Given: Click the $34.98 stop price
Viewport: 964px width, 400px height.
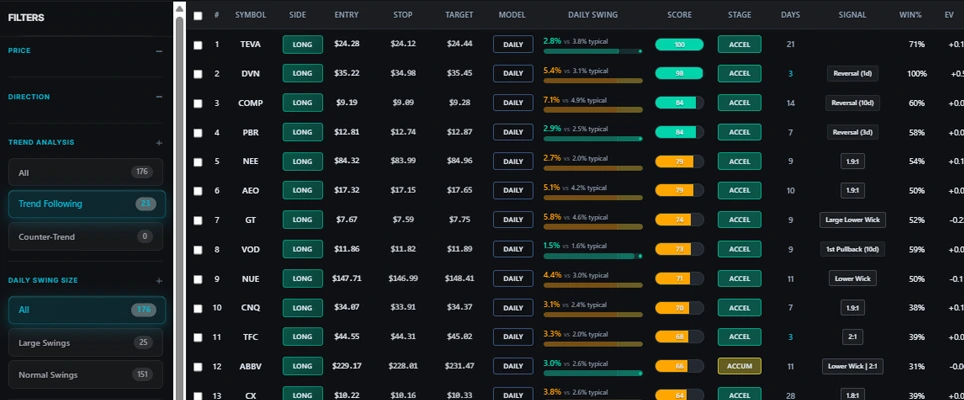Looking at the screenshot, I should click(403, 74).
